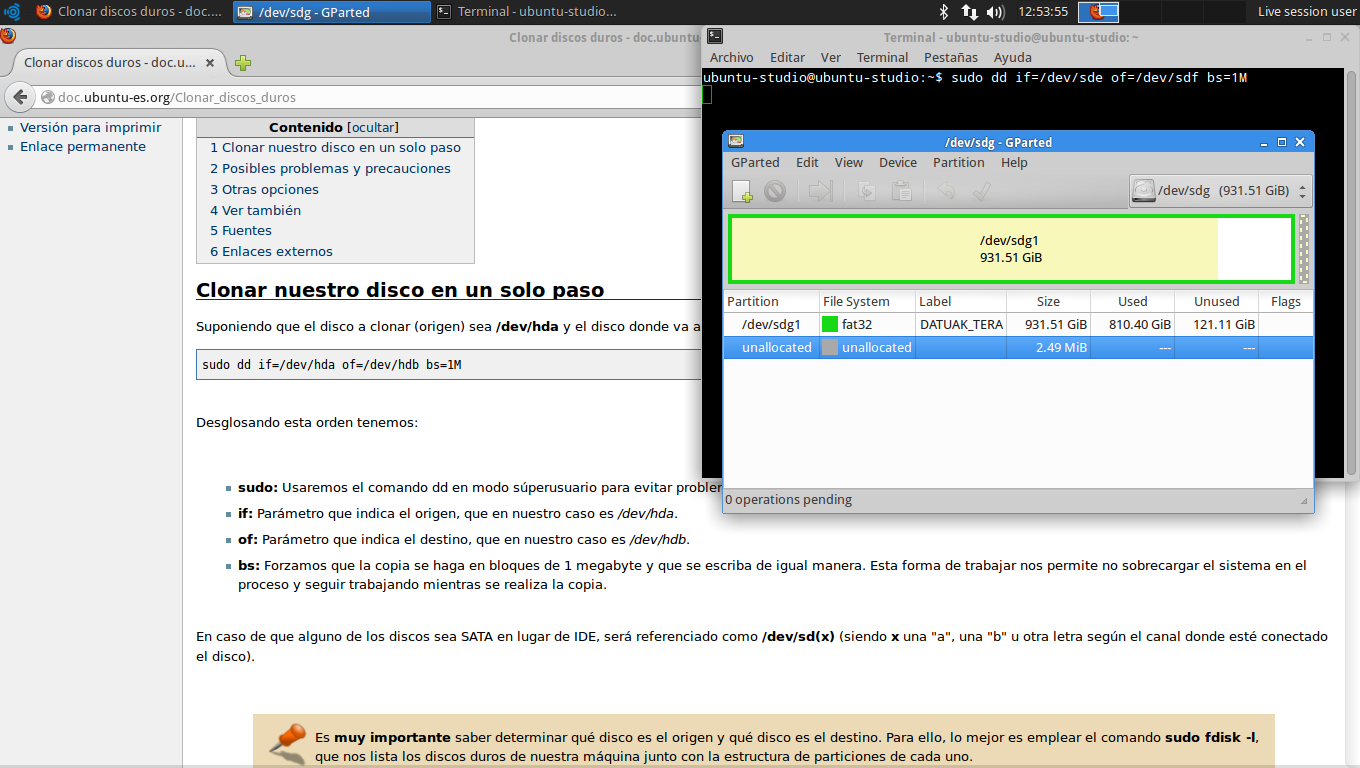Open the Ver menu in Terminal

click(x=831, y=57)
